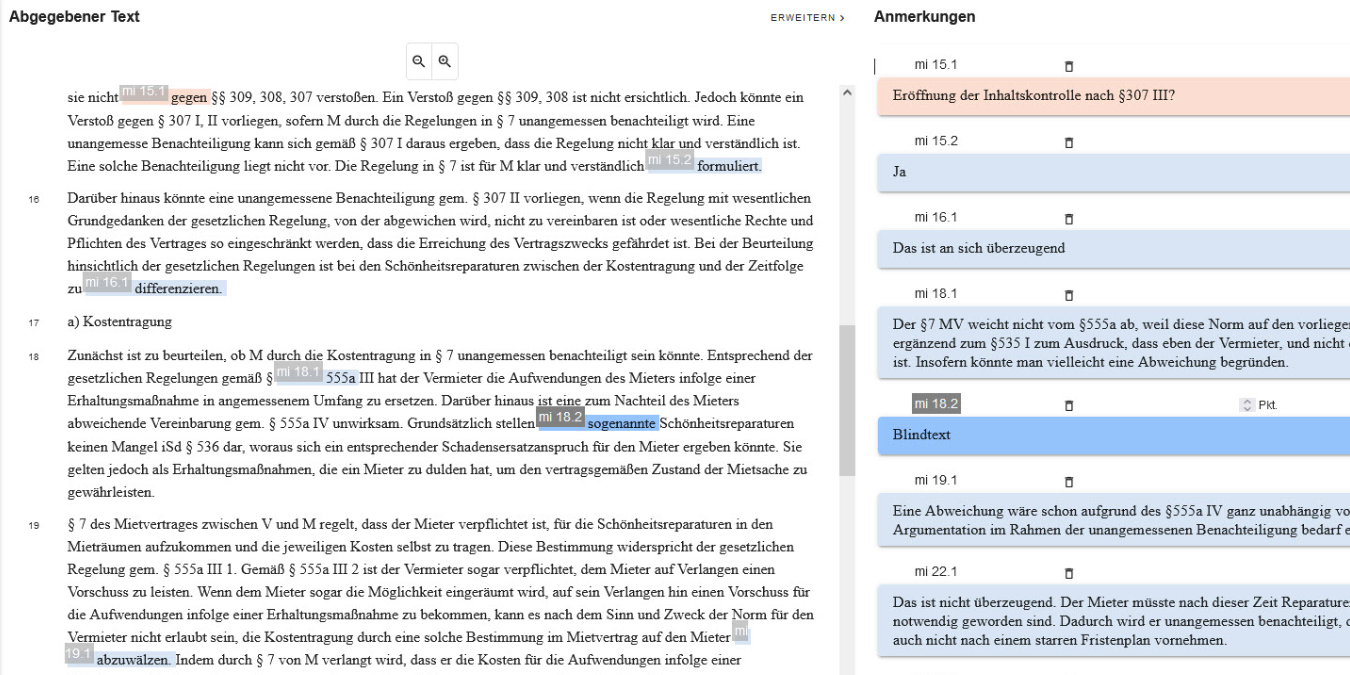1350x675 pixels.
Task: Click the mi 18.1 marker before 555a
Action: [298, 373]
